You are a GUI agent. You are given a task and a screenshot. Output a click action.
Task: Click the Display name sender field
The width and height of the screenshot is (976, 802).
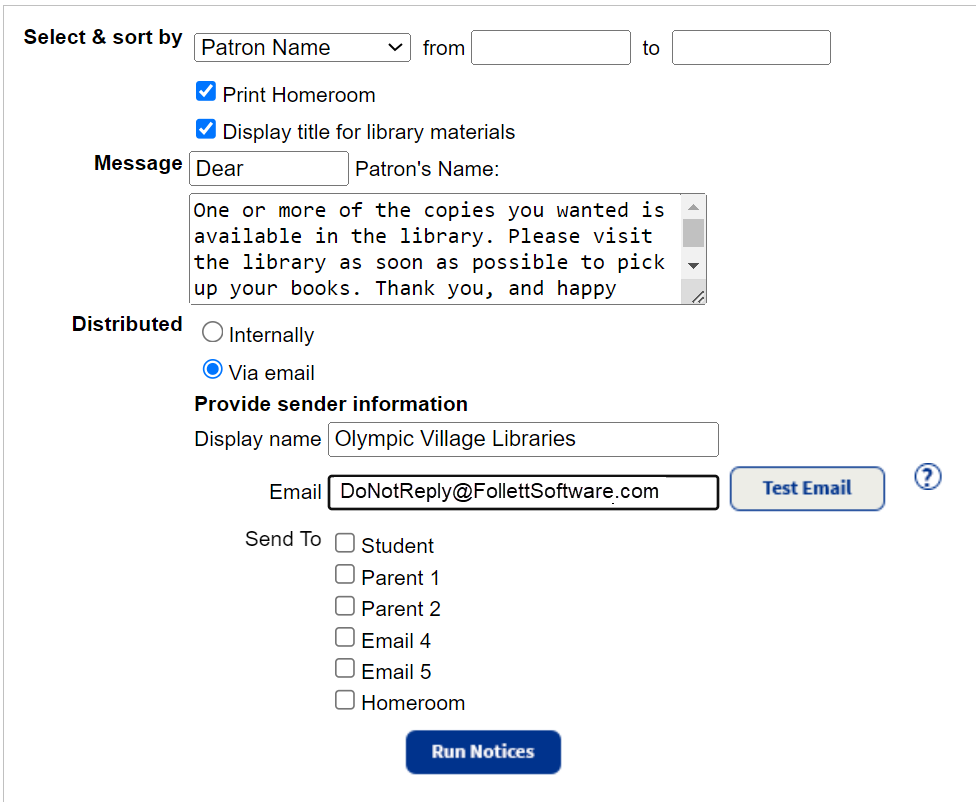coord(522,439)
